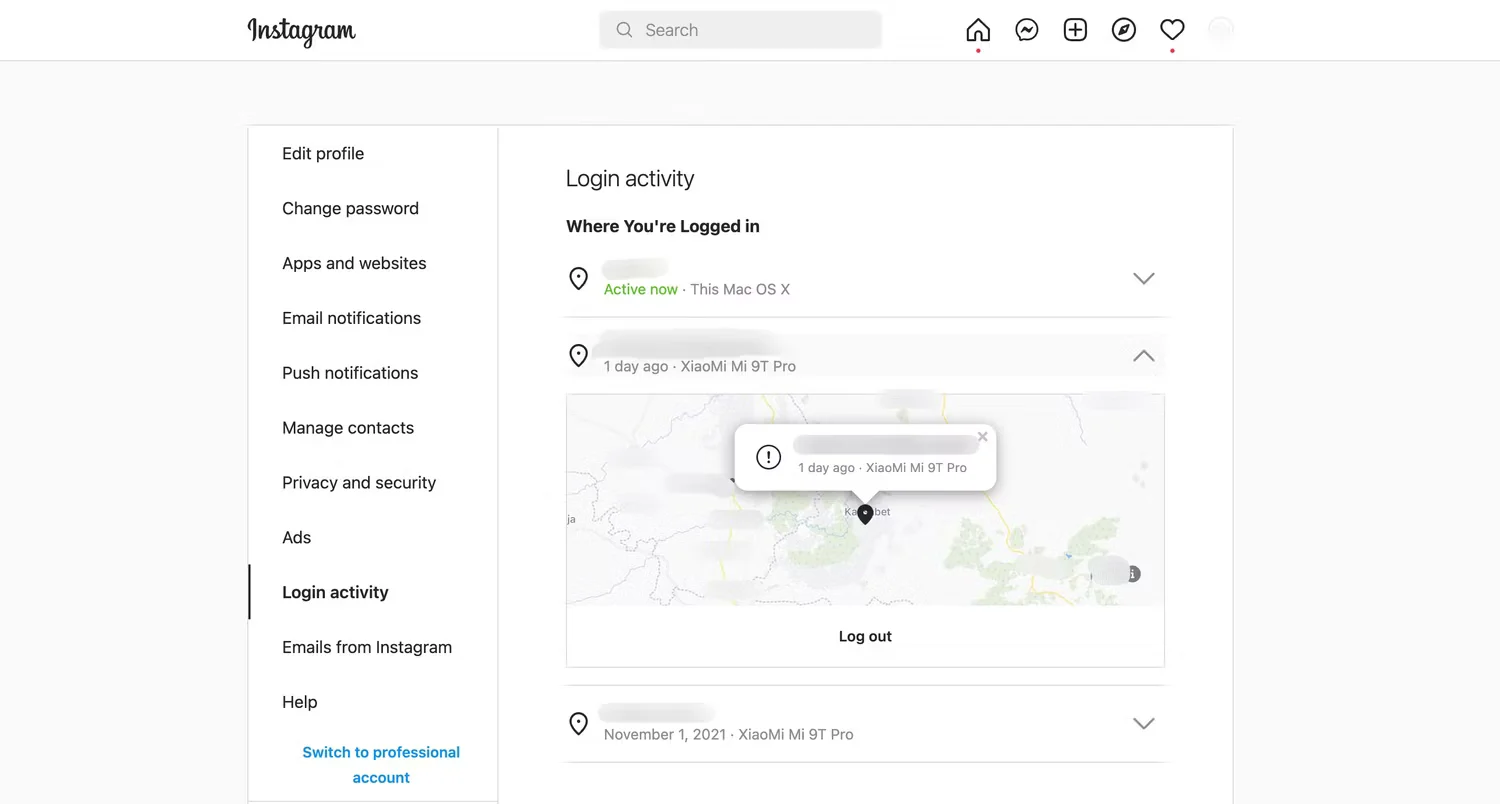
Task: Open Edit profile settings
Action: point(323,154)
